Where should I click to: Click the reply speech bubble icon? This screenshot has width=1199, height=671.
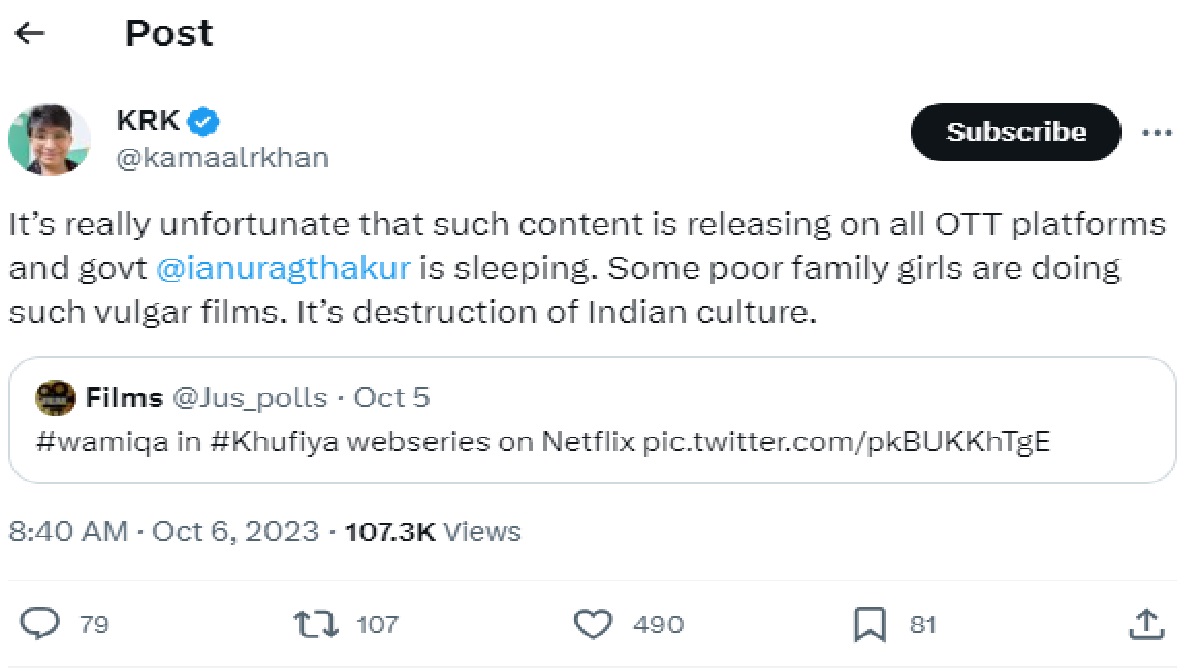coord(40,624)
